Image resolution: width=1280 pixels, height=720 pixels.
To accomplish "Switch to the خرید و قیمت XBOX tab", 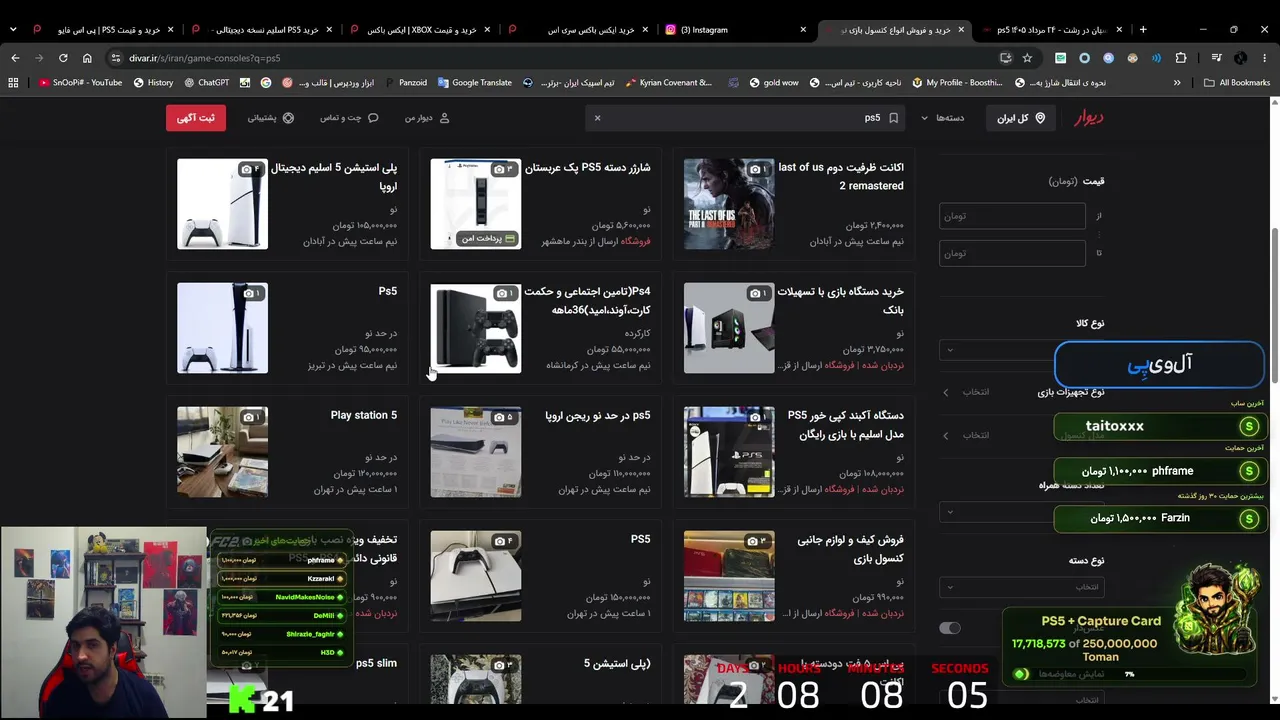I will (x=420, y=30).
